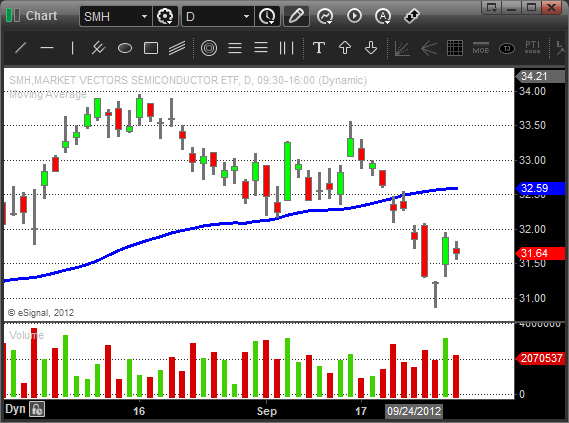569x423 pixels.
Task: Select the Text annotation tool
Action: [x=319, y=48]
